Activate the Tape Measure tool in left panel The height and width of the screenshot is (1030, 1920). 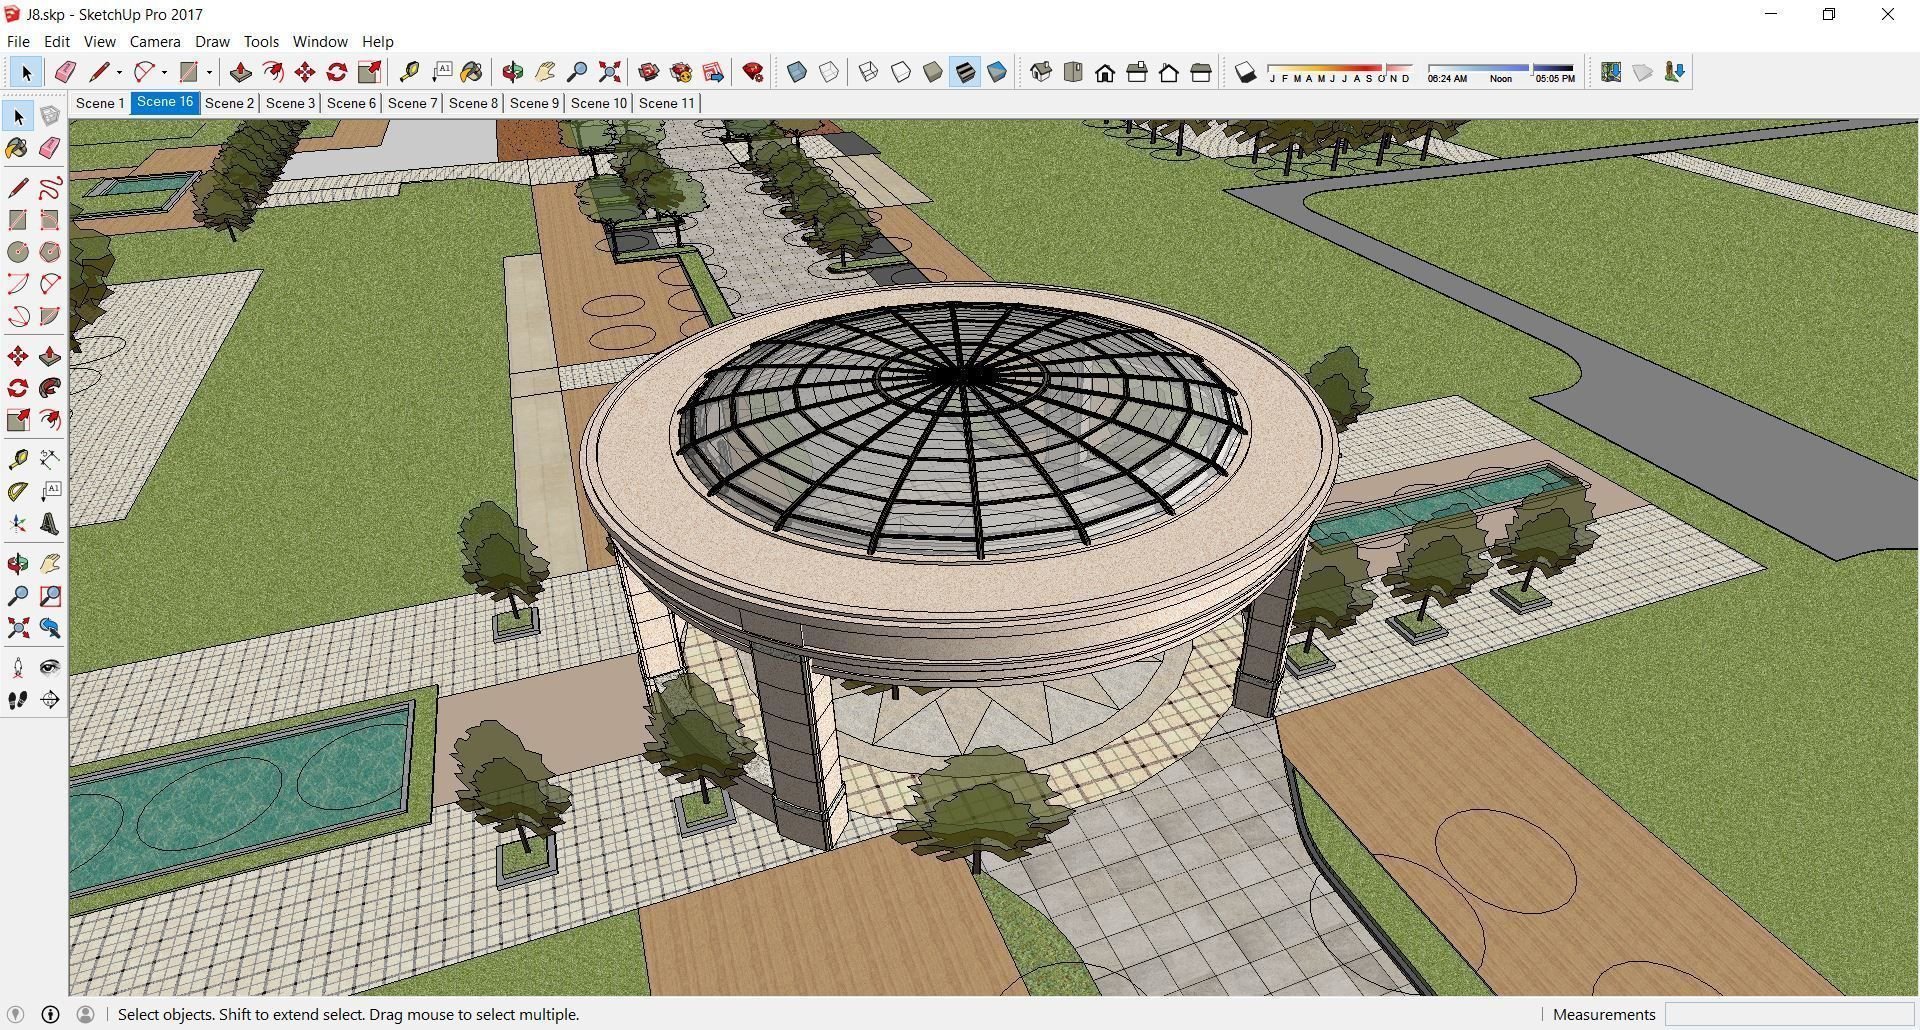pyautogui.click(x=18, y=459)
